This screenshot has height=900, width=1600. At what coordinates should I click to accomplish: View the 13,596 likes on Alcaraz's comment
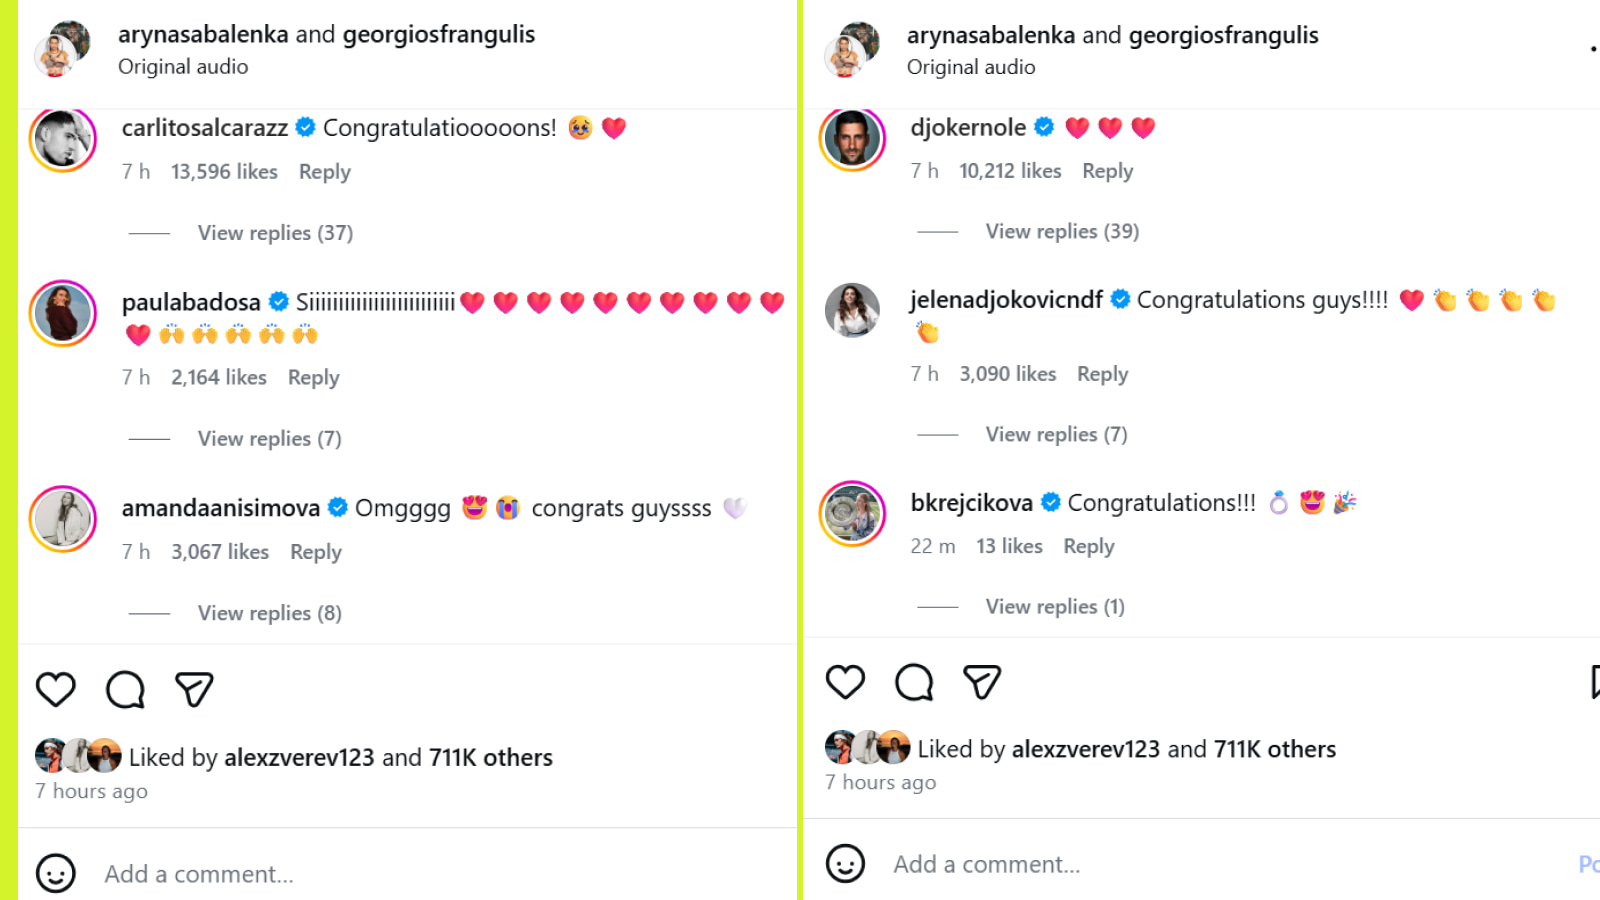[x=224, y=172]
